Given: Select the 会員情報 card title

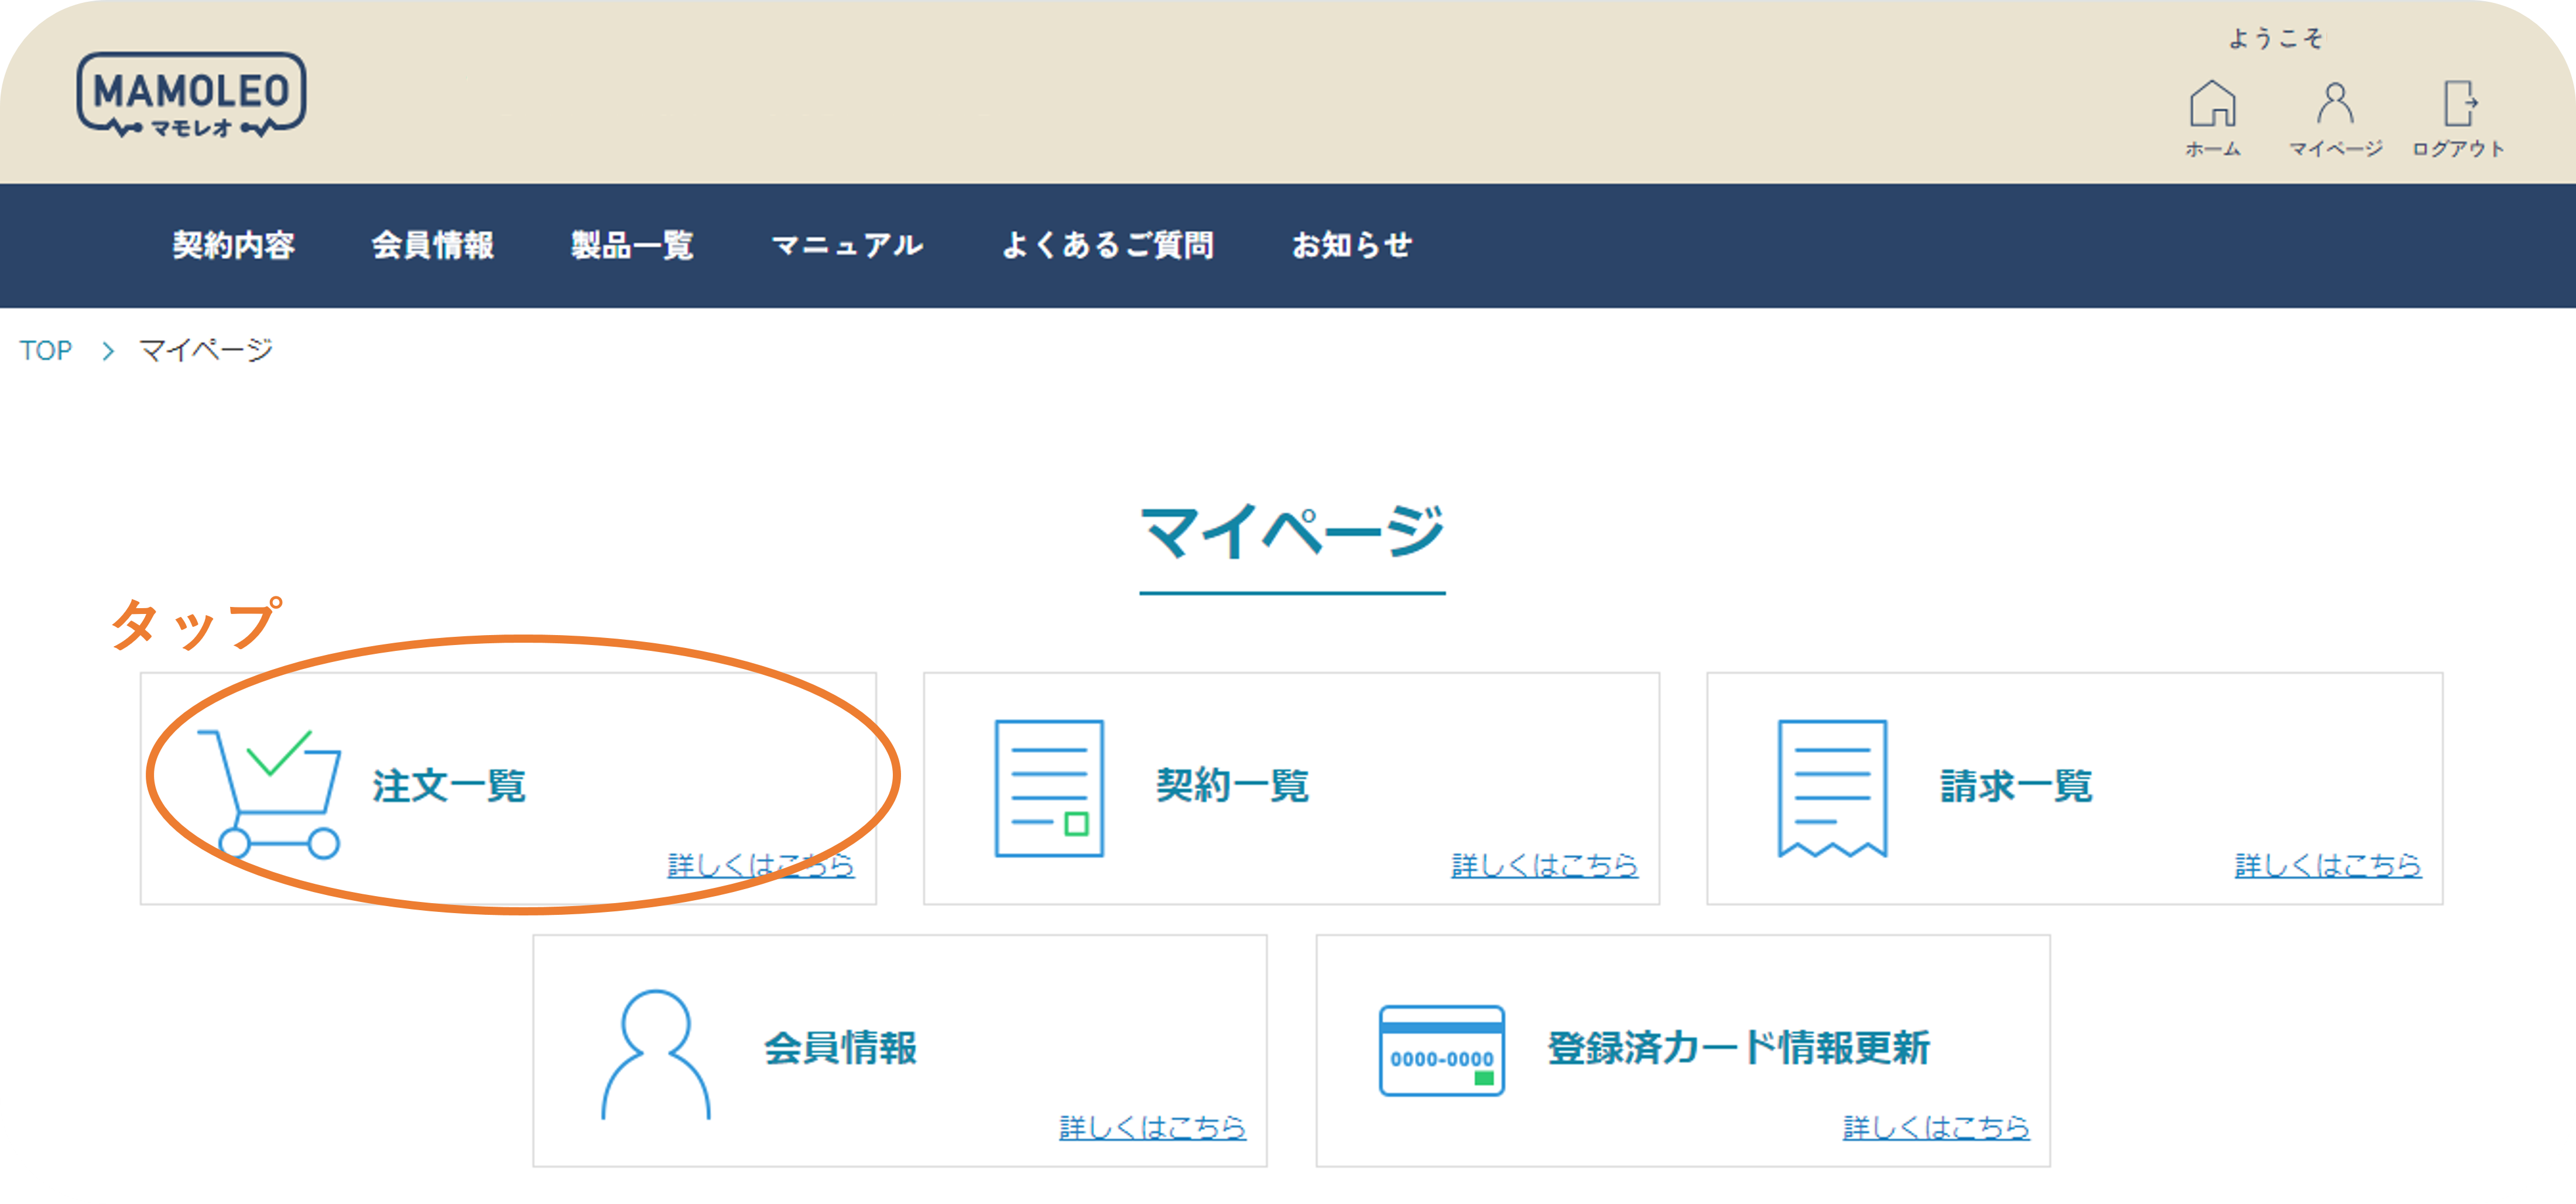Looking at the screenshot, I should pos(841,1048).
